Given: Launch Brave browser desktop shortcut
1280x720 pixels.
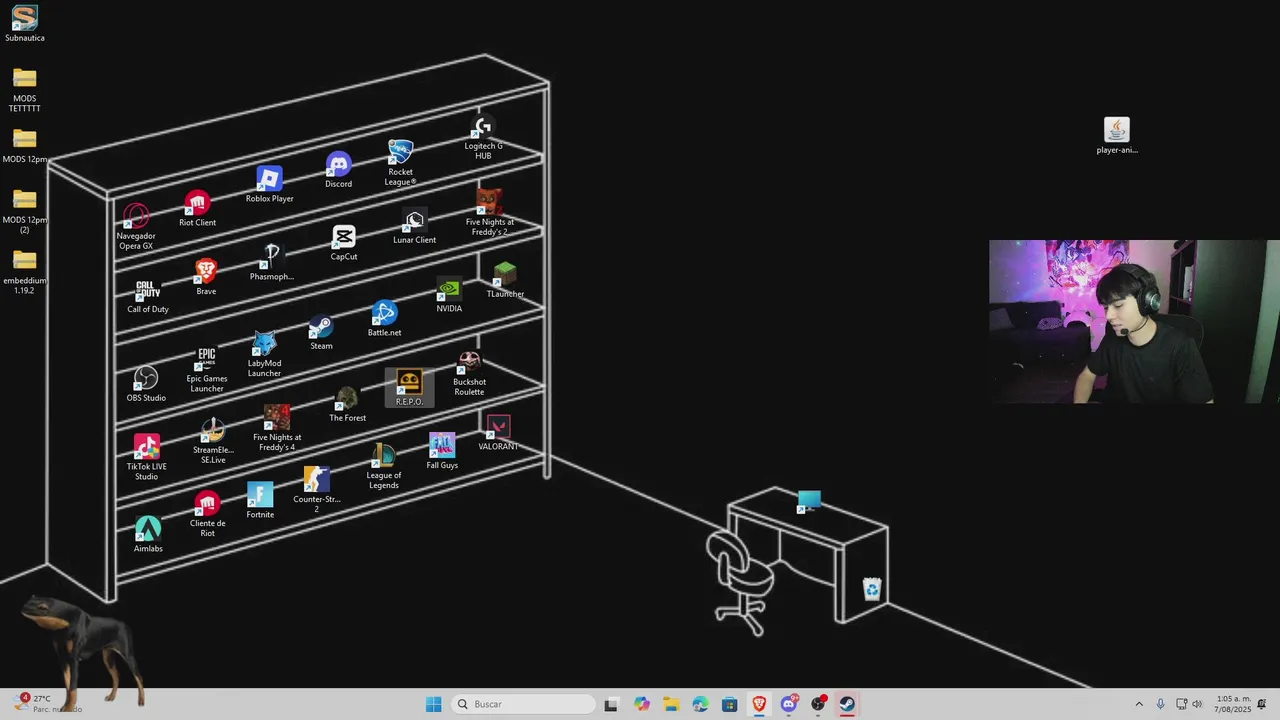Looking at the screenshot, I should click(x=206, y=278).
